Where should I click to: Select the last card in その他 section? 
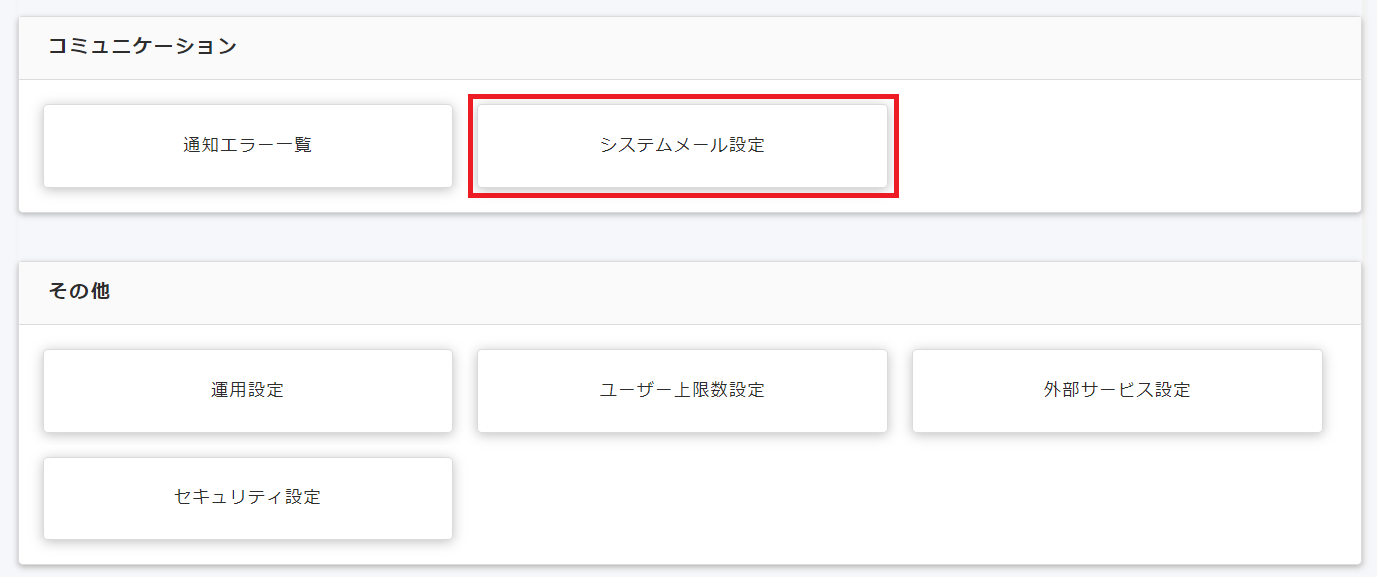[247, 498]
